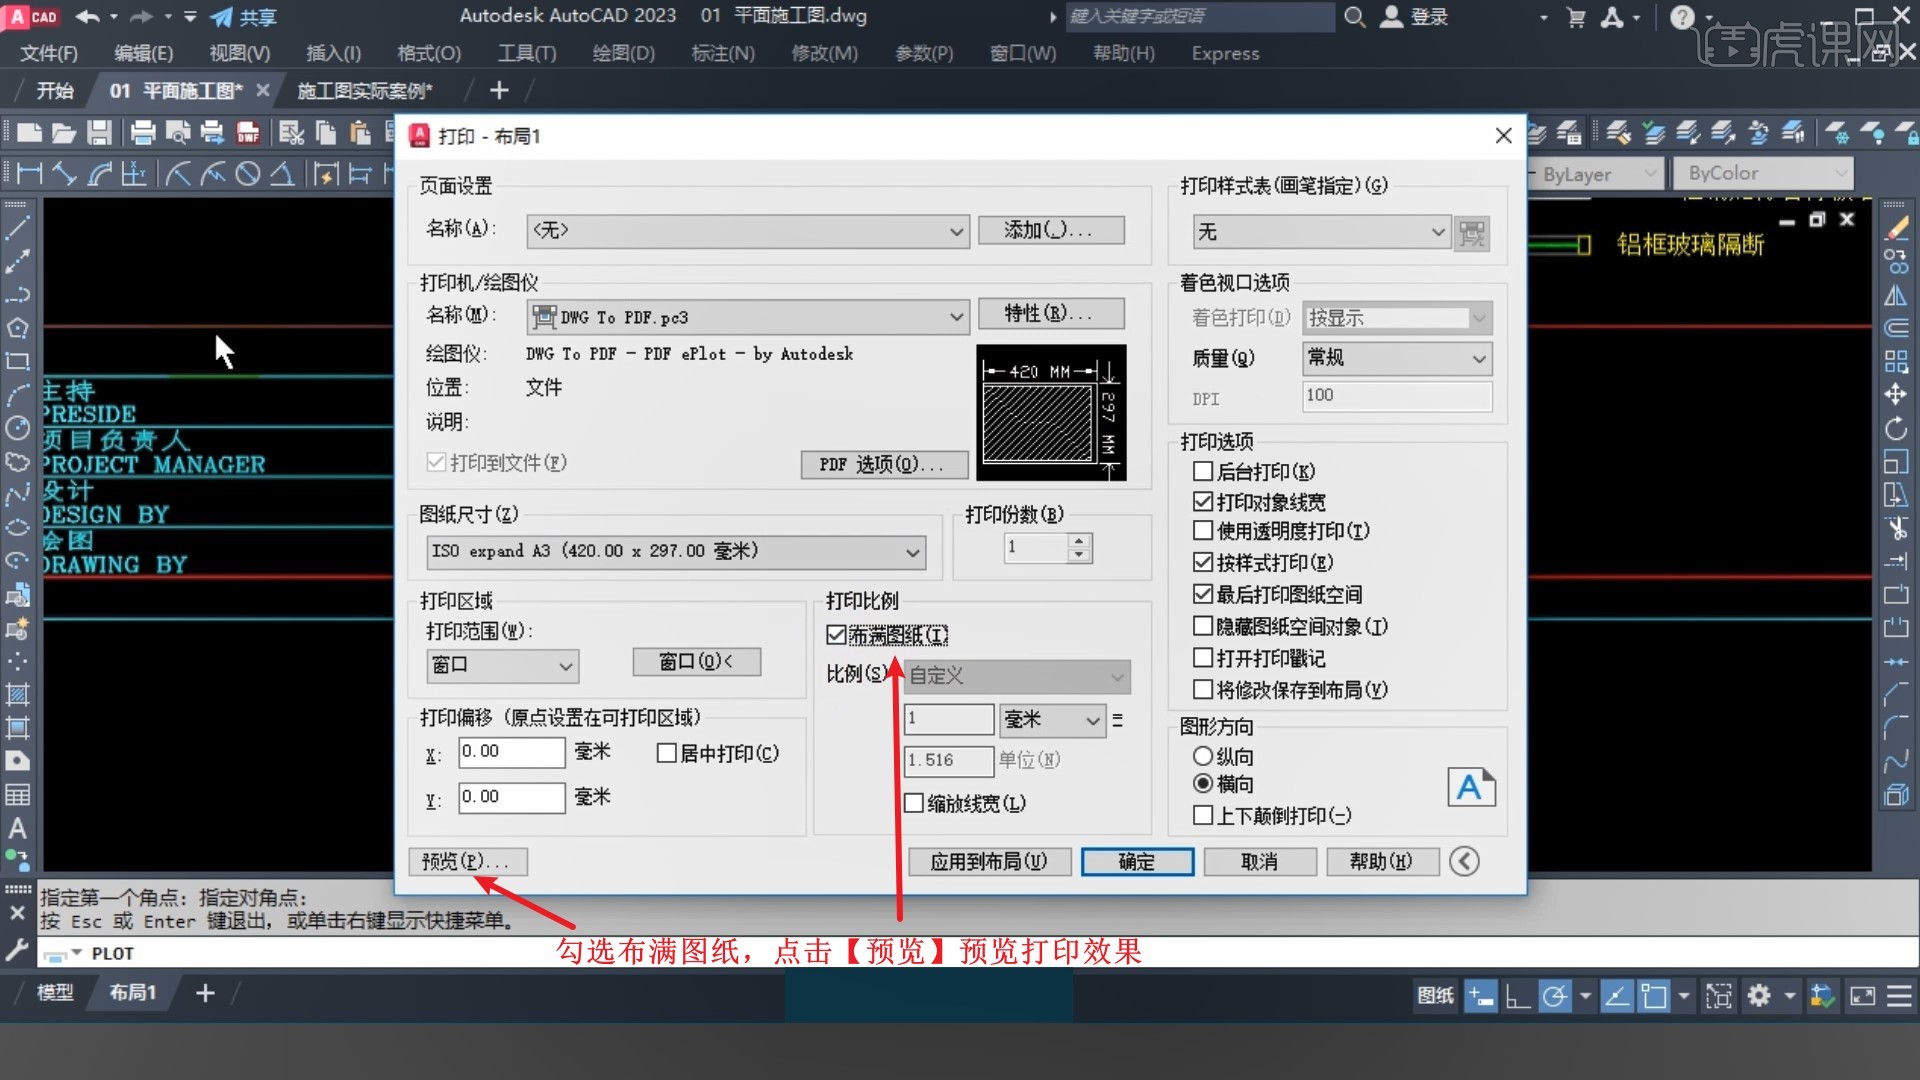The image size is (1920, 1080).
Task: Select the Portrait orientation radio button
Action: click(1203, 756)
